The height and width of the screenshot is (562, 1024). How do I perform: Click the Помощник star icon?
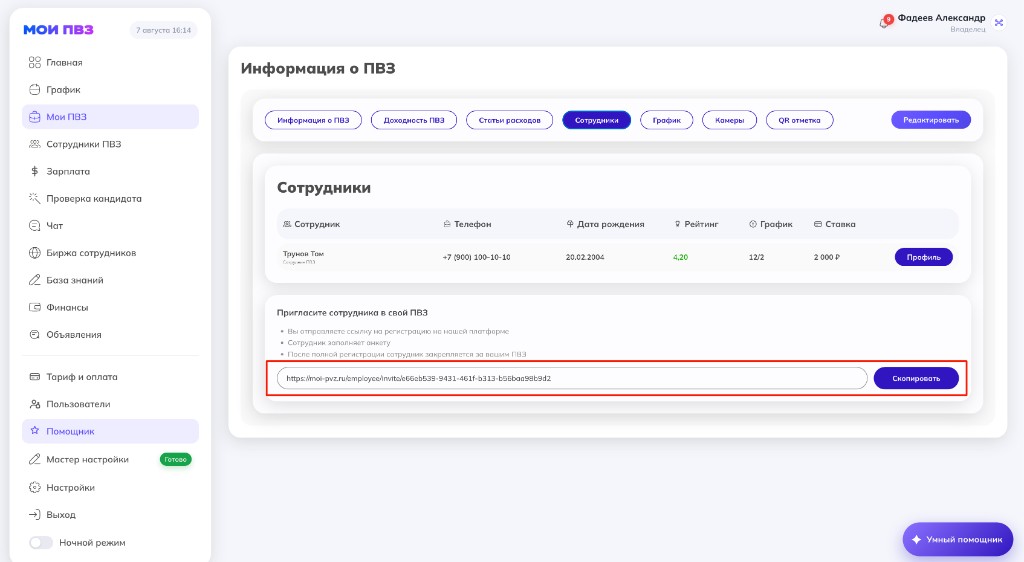coord(35,431)
